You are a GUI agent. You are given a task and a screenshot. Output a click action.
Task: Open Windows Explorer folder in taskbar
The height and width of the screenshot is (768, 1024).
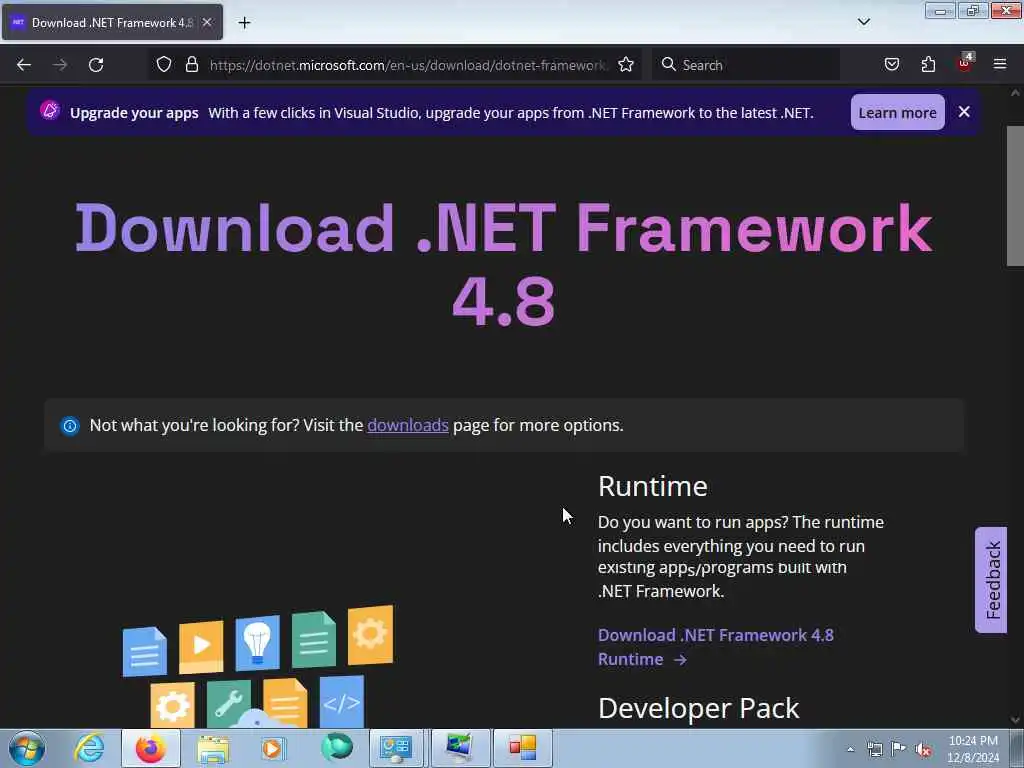click(x=212, y=748)
